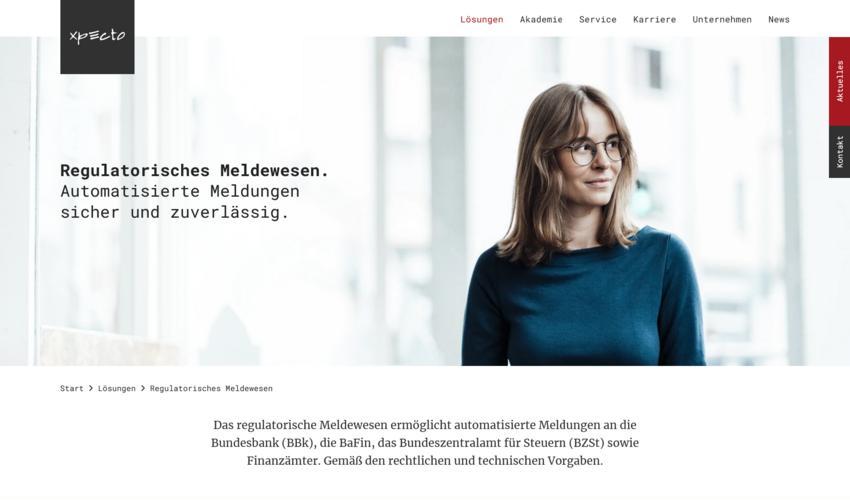Viewport: 850px width, 500px height.
Task: Click the bold Regulatorisches Meldewesen headline
Action: pyautogui.click(x=195, y=170)
